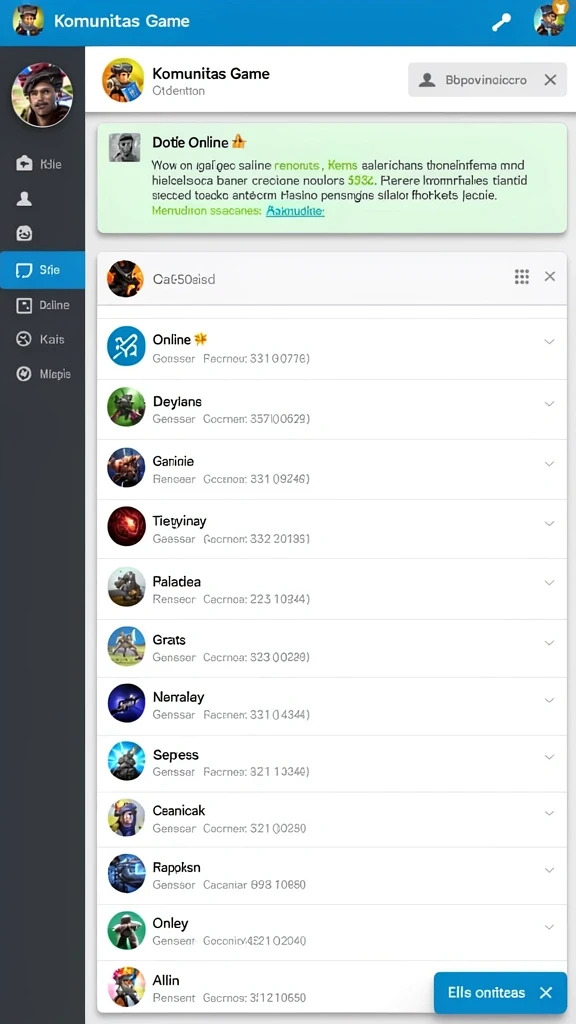This screenshot has height=1024, width=576.
Task: Click the green Onley game icon
Action: [126, 931]
